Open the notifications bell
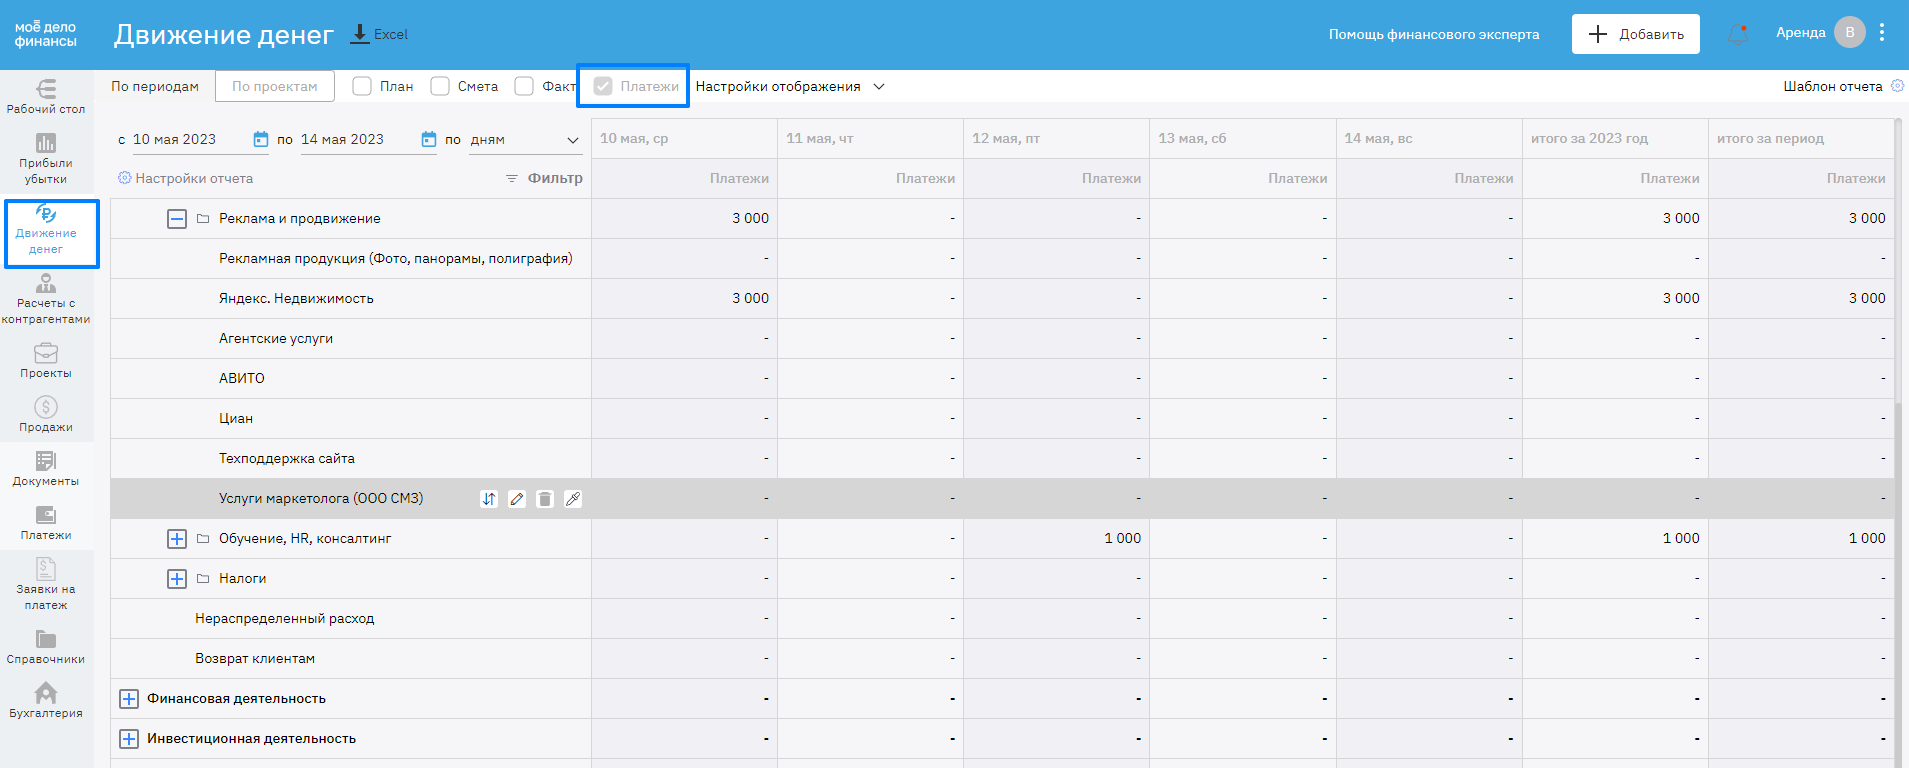1909x768 pixels. 1738,34
